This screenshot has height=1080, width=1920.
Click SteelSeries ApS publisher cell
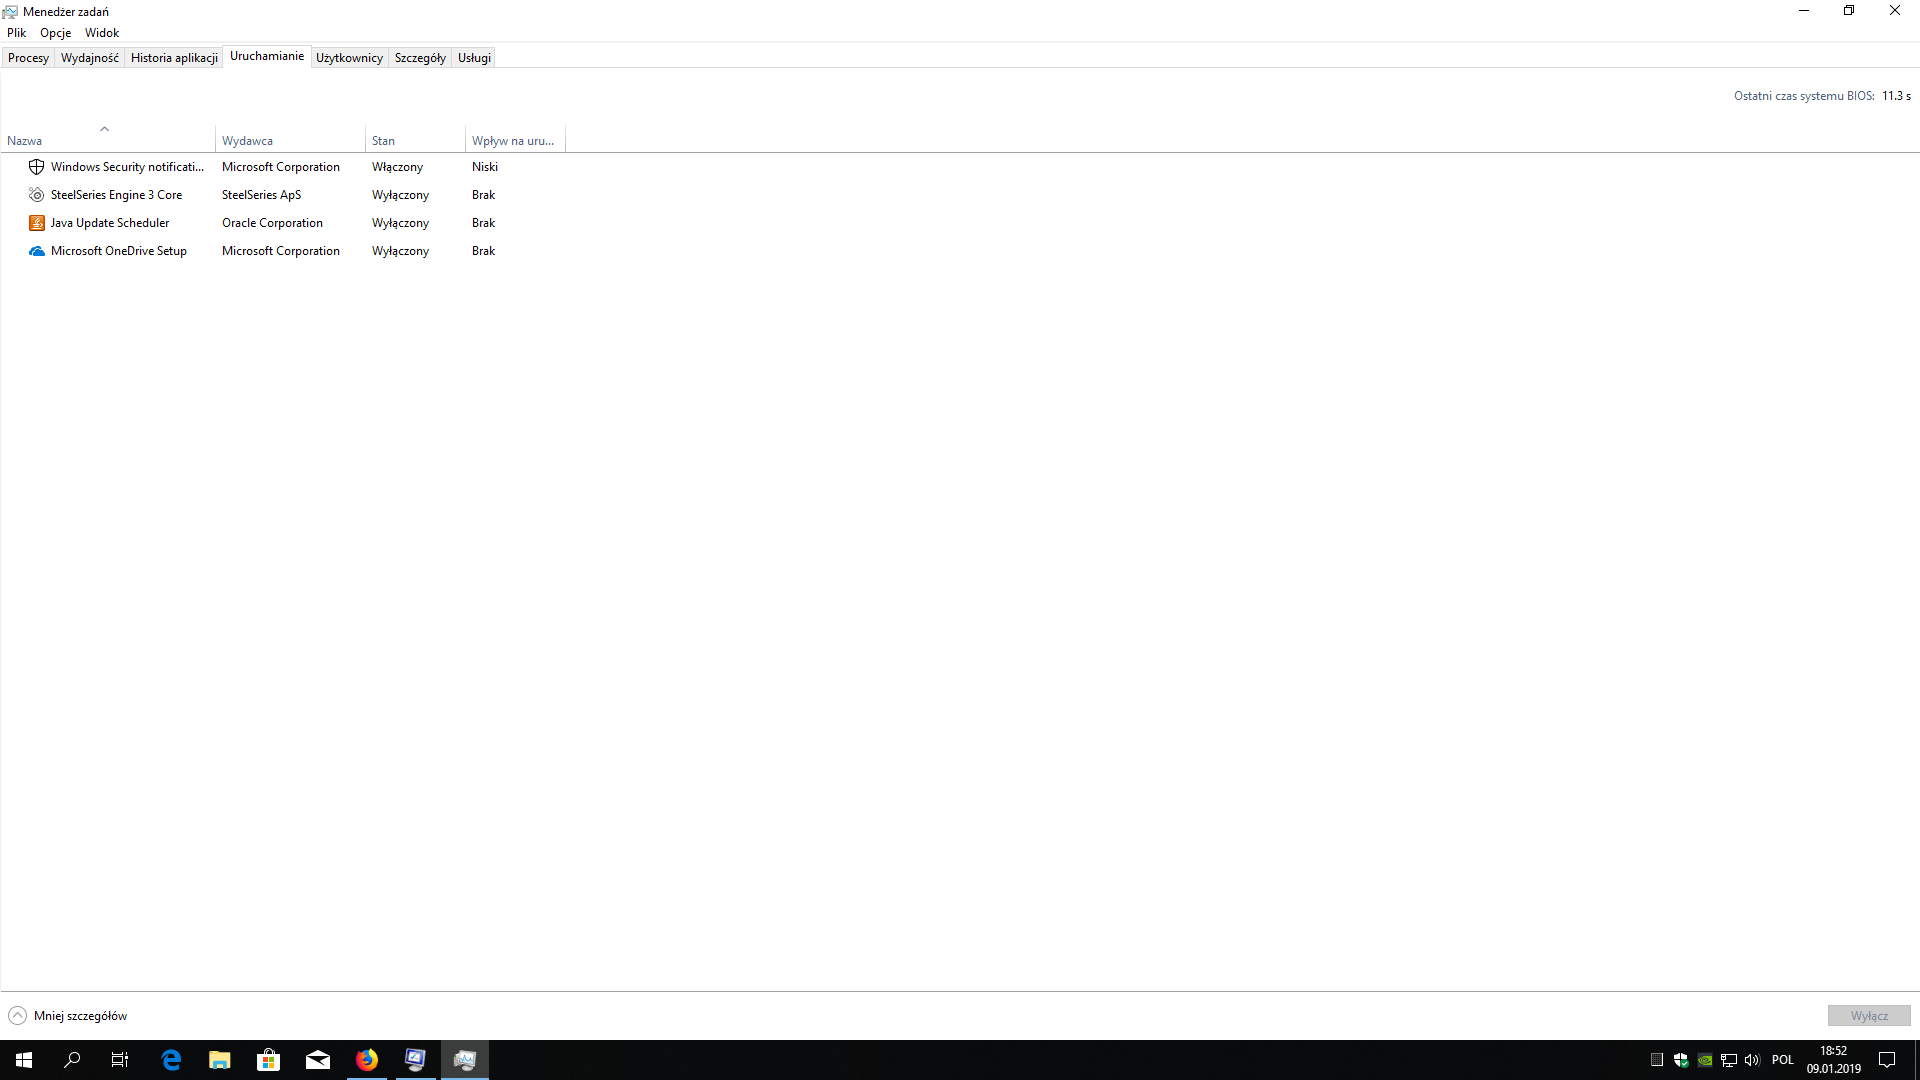click(x=261, y=195)
